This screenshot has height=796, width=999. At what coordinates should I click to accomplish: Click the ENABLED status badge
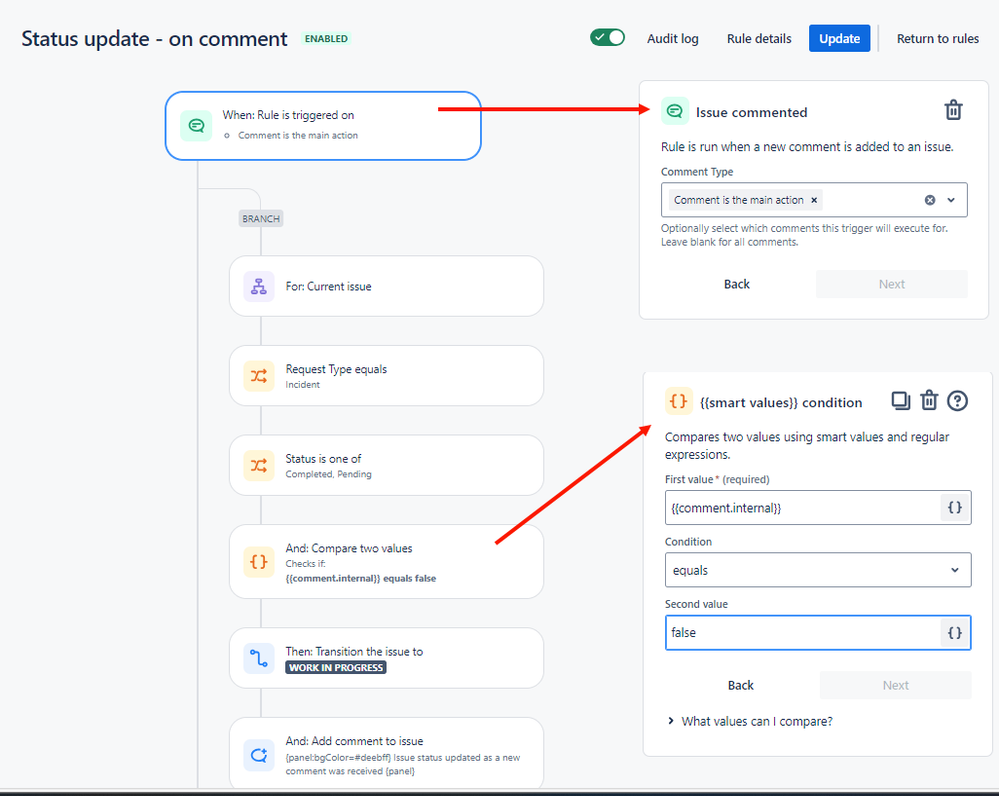coord(326,39)
